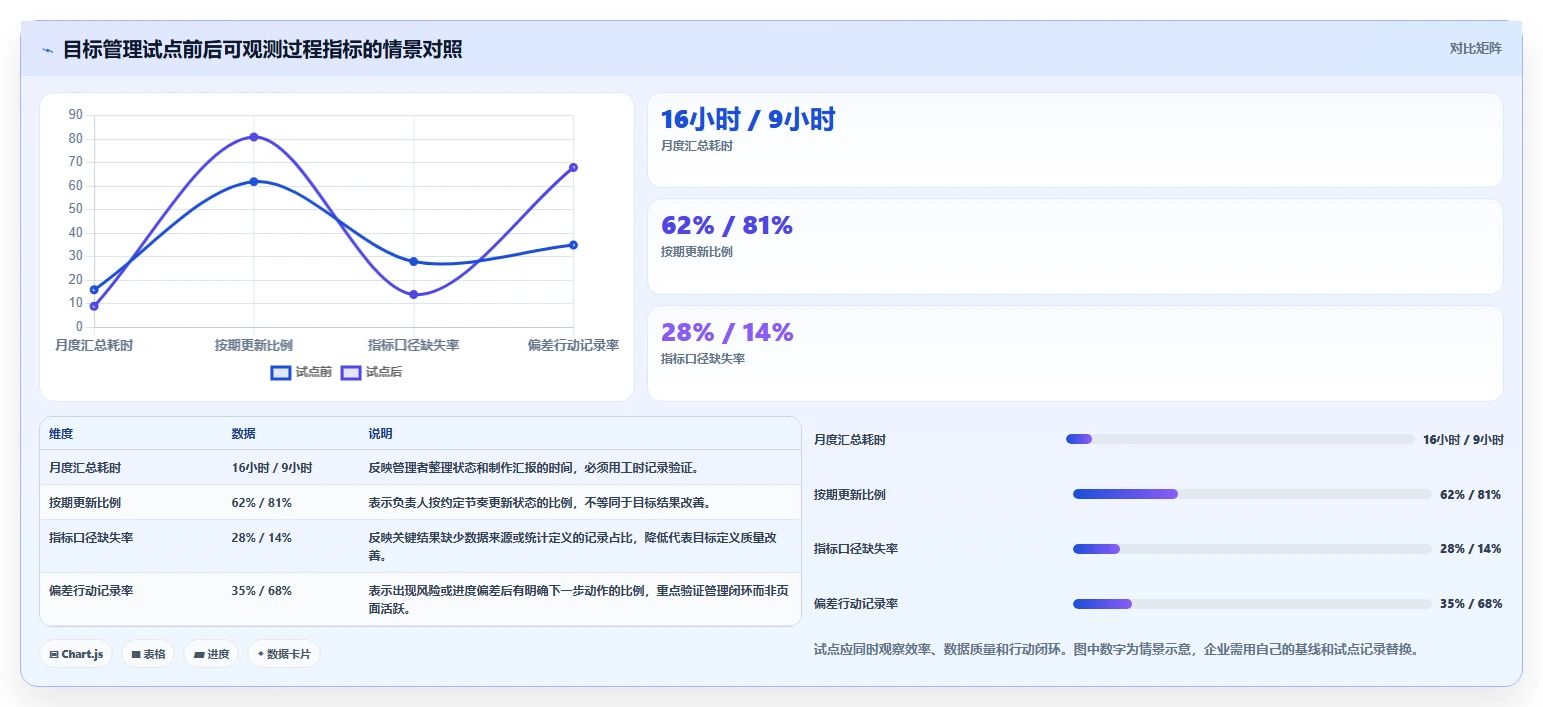Click table cell 按期更新比例 in 维度 column

pyautogui.click(x=85, y=502)
